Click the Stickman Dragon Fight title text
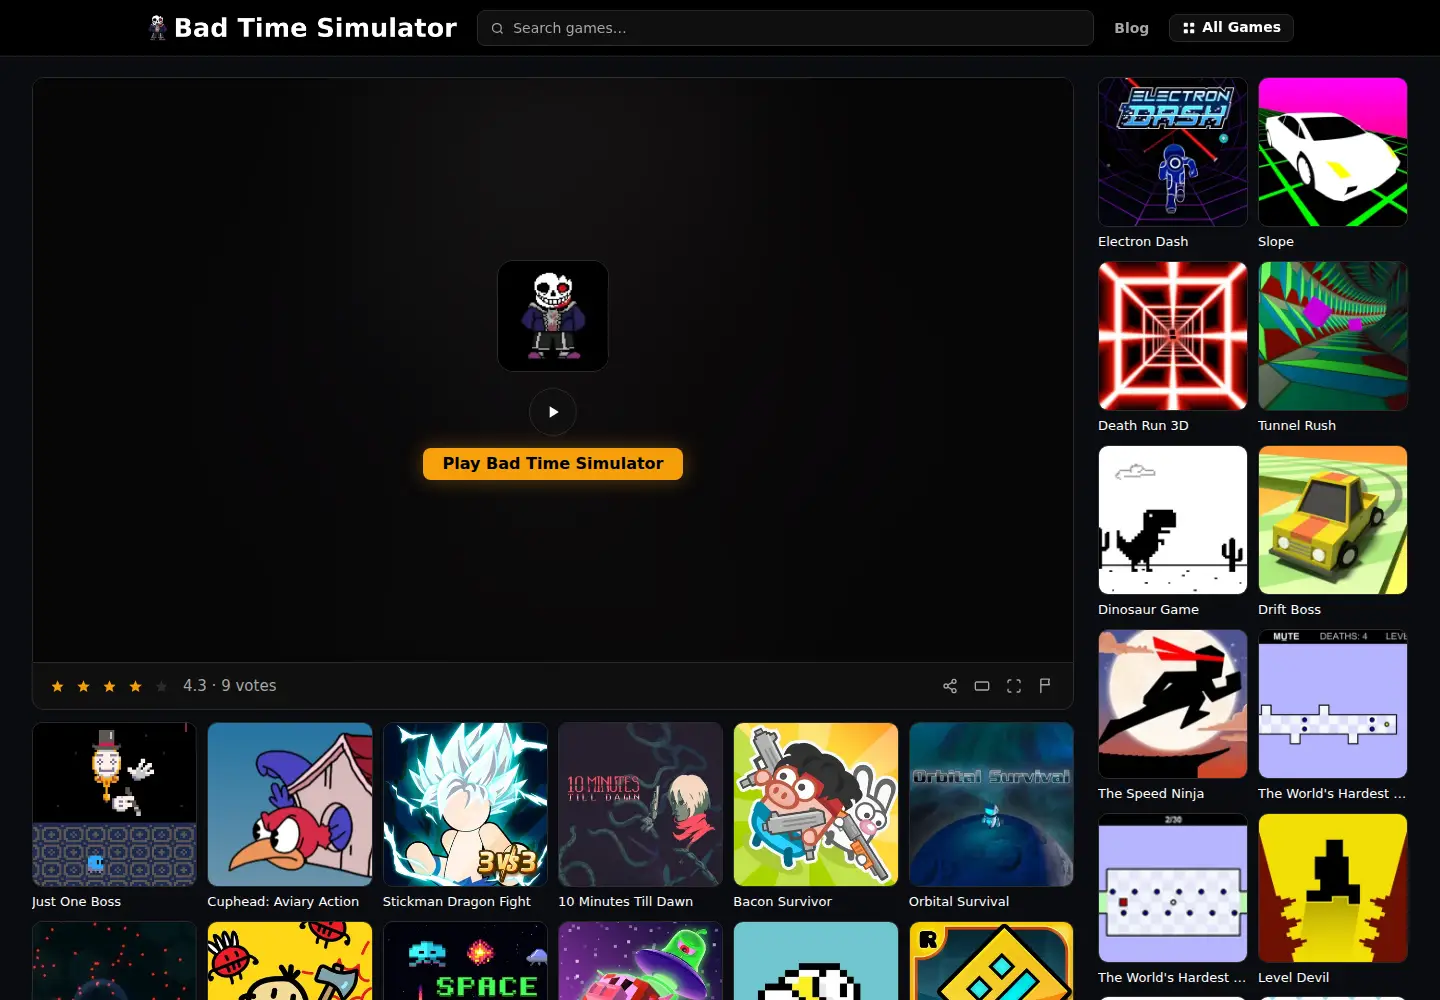Viewport: 1440px width, 1000px height. click(457, 902)
